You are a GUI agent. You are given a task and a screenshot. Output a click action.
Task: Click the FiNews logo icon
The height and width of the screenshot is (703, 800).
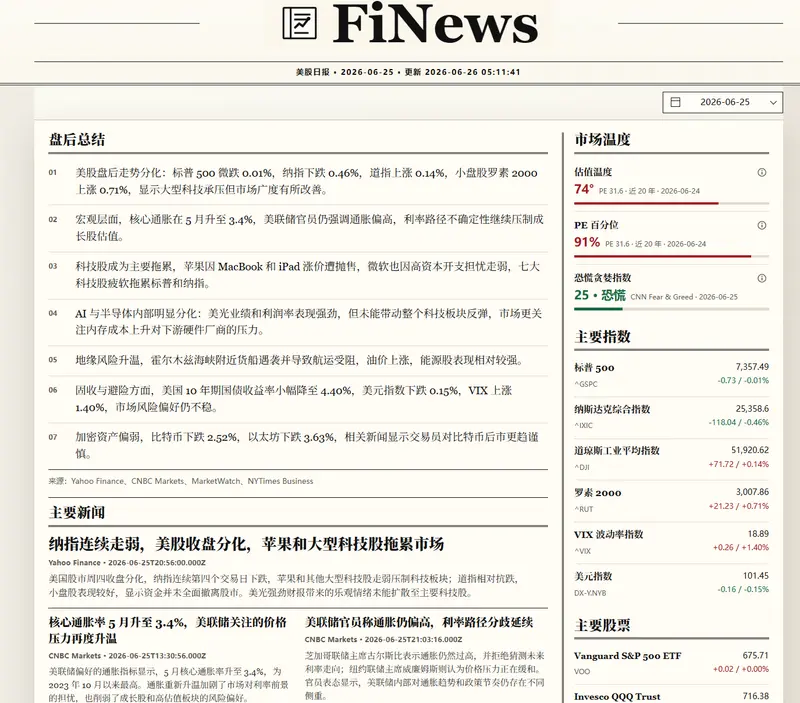tap(299, 23)
